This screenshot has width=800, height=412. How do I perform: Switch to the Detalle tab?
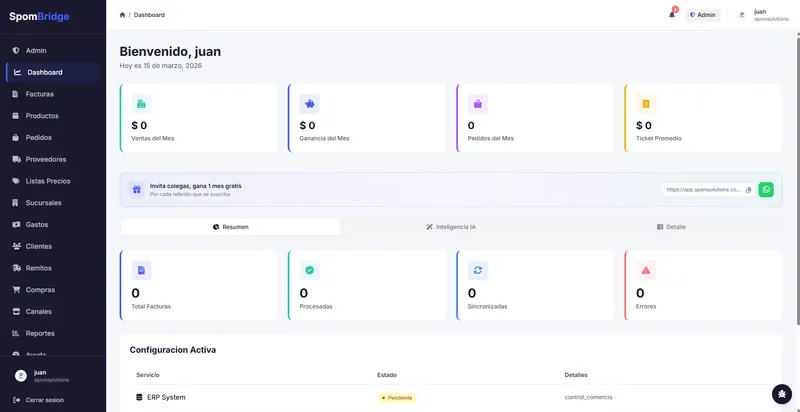coord(671,227)
